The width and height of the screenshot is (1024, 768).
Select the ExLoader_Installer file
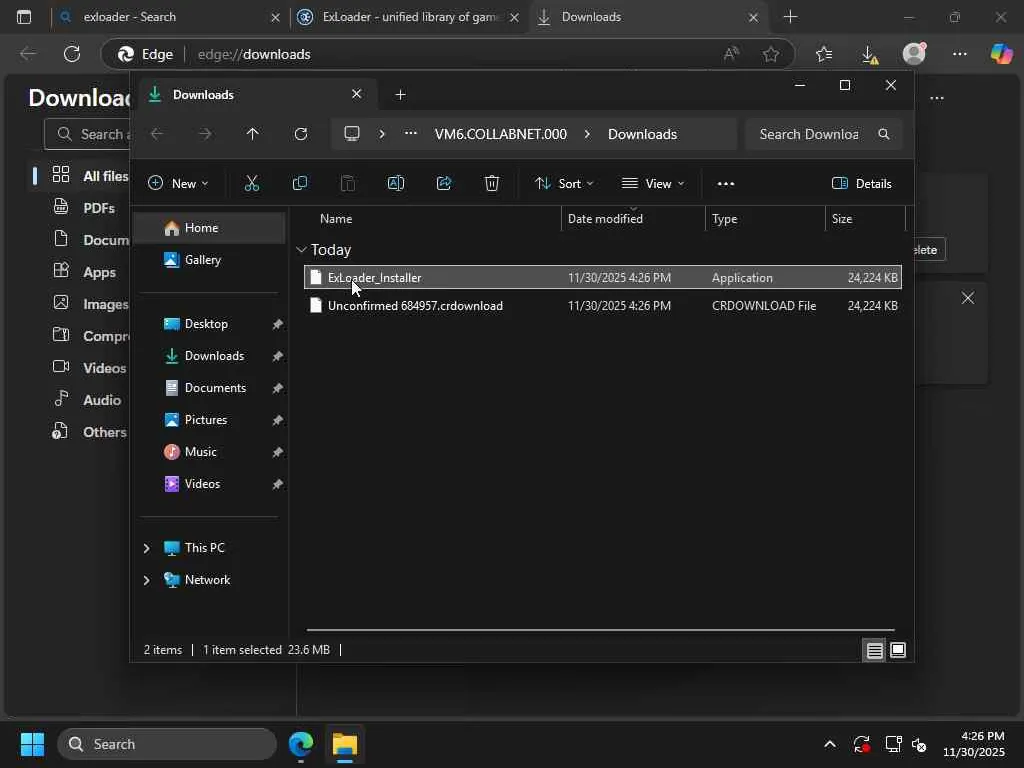(603, 278)
